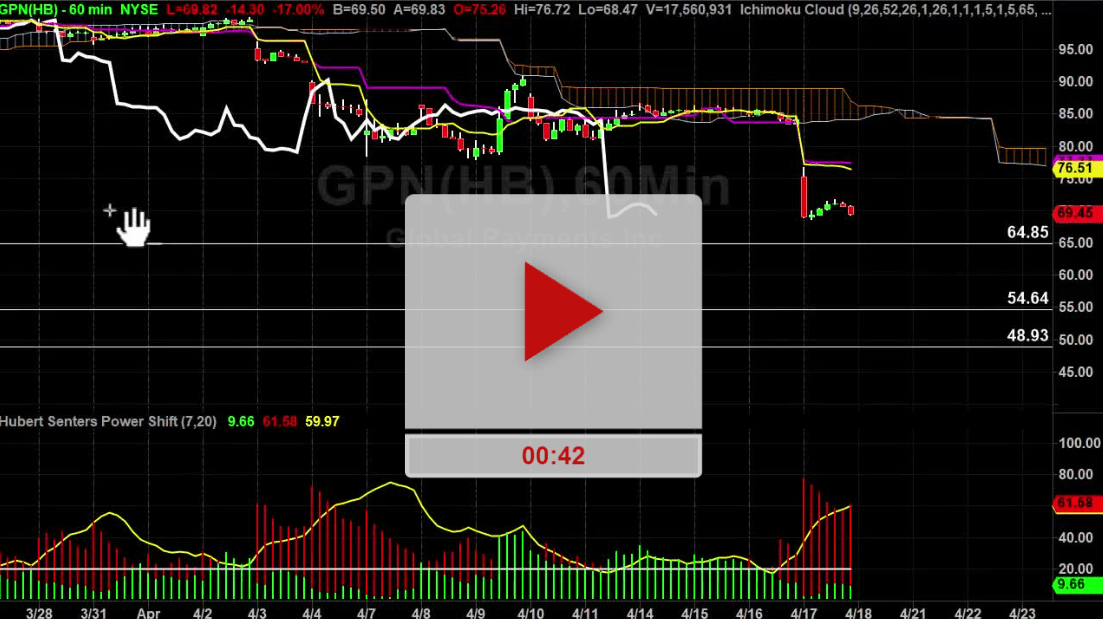Click the 100.00 indicator axis label

(1079, 443)
